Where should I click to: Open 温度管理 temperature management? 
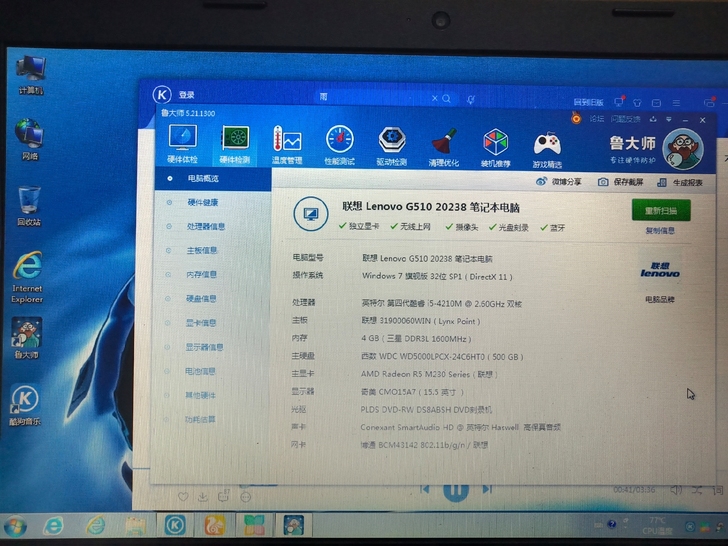pyautogui.click(x=287, y=145)
